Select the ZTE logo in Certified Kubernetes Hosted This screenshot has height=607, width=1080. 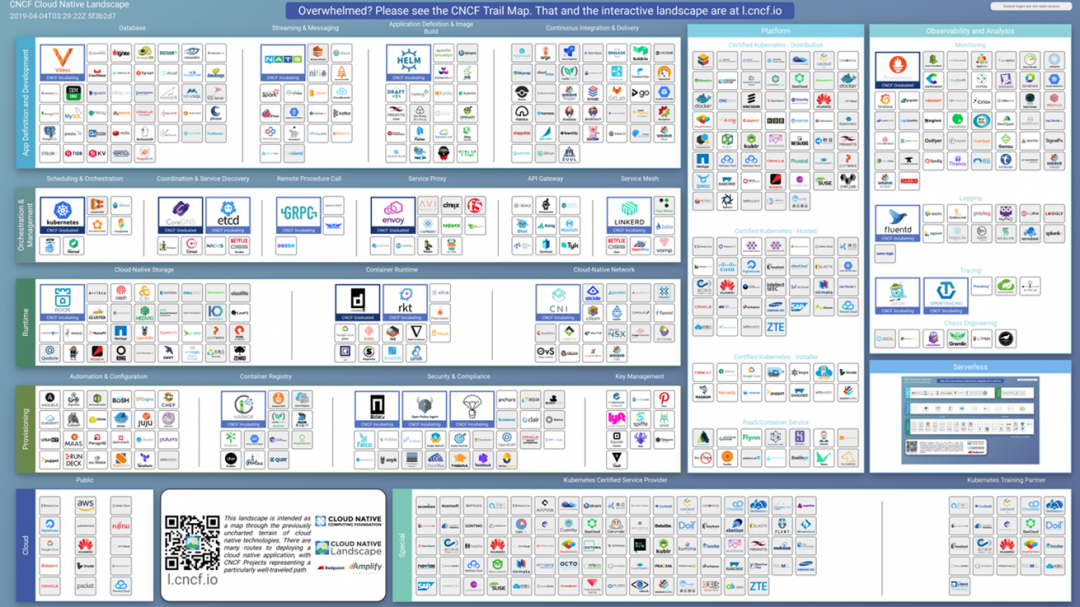776,327
